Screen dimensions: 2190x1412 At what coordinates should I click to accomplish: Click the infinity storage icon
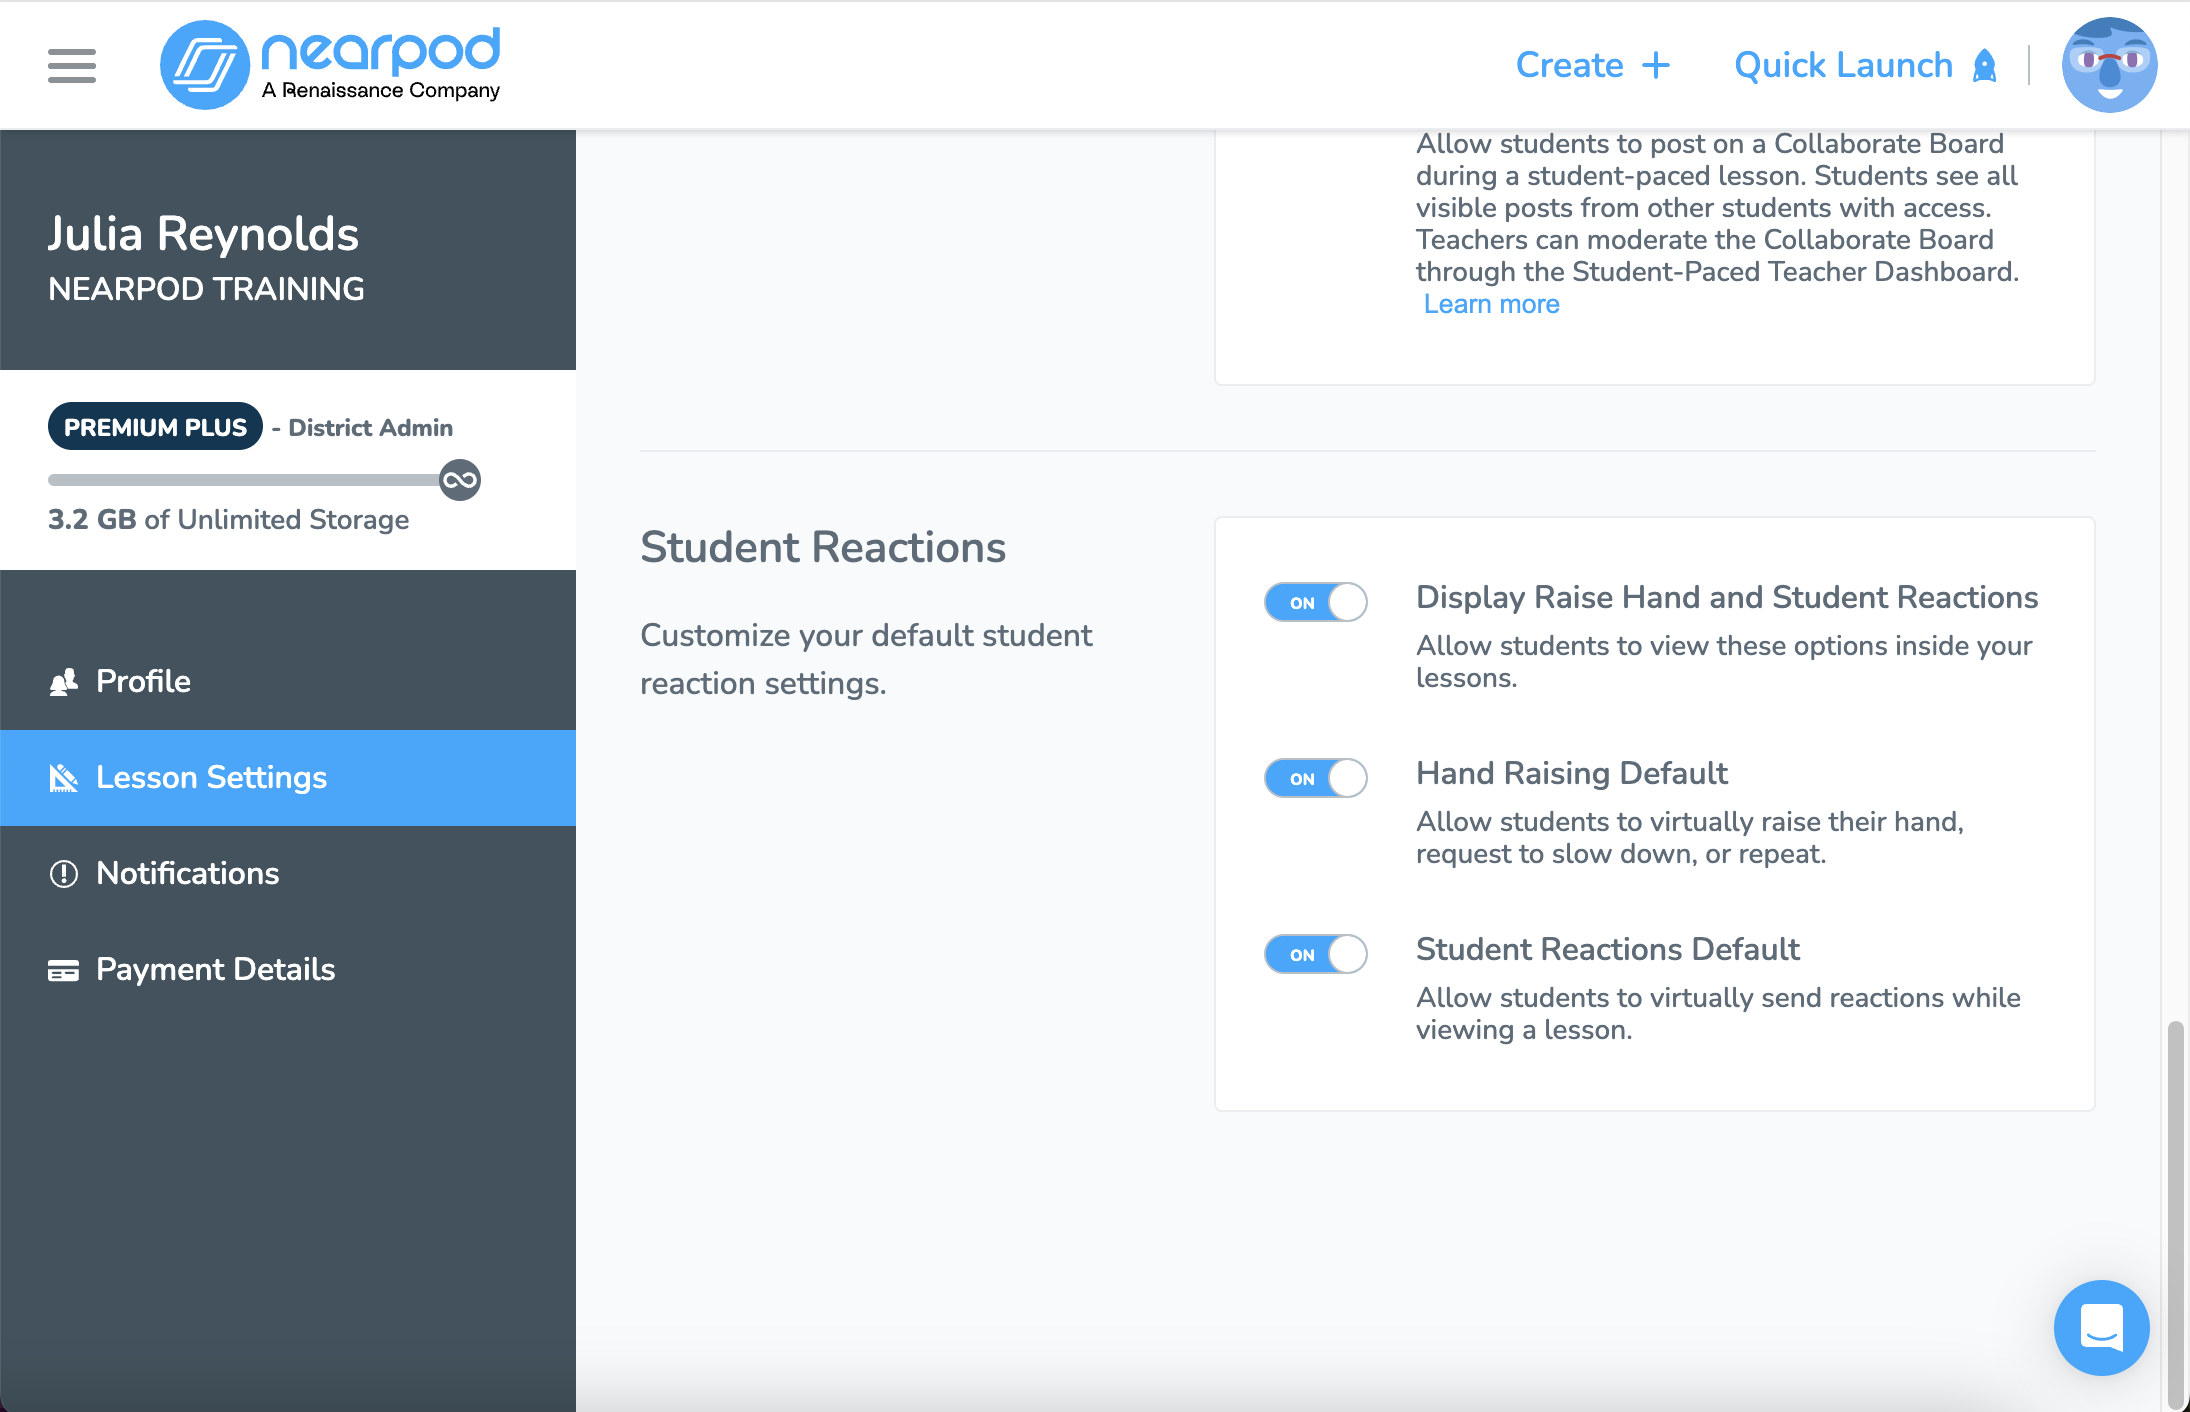pos(460,480)
